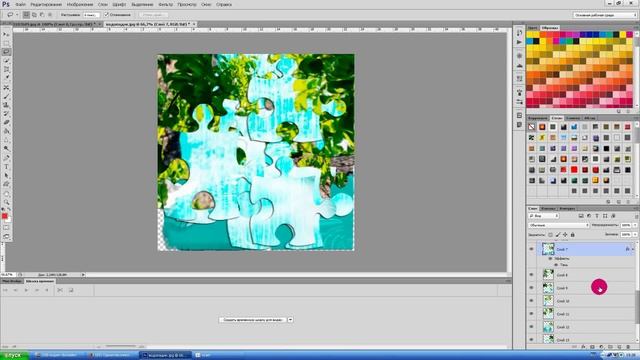Click the timeline play button
Viewport: 640px width, 360px height.
26,290
